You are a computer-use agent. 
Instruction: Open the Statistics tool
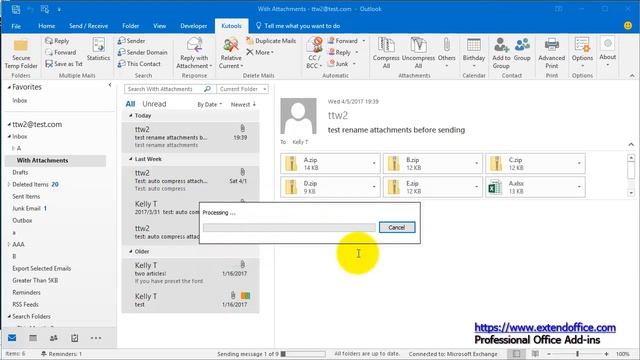98,49
